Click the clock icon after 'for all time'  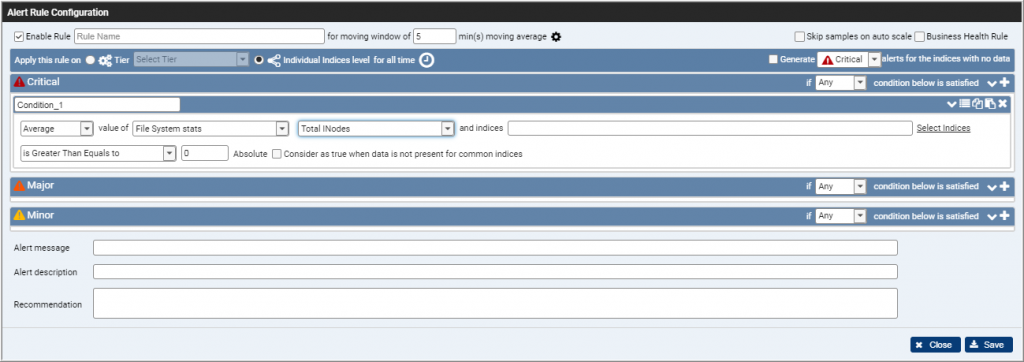click(426, 59)
